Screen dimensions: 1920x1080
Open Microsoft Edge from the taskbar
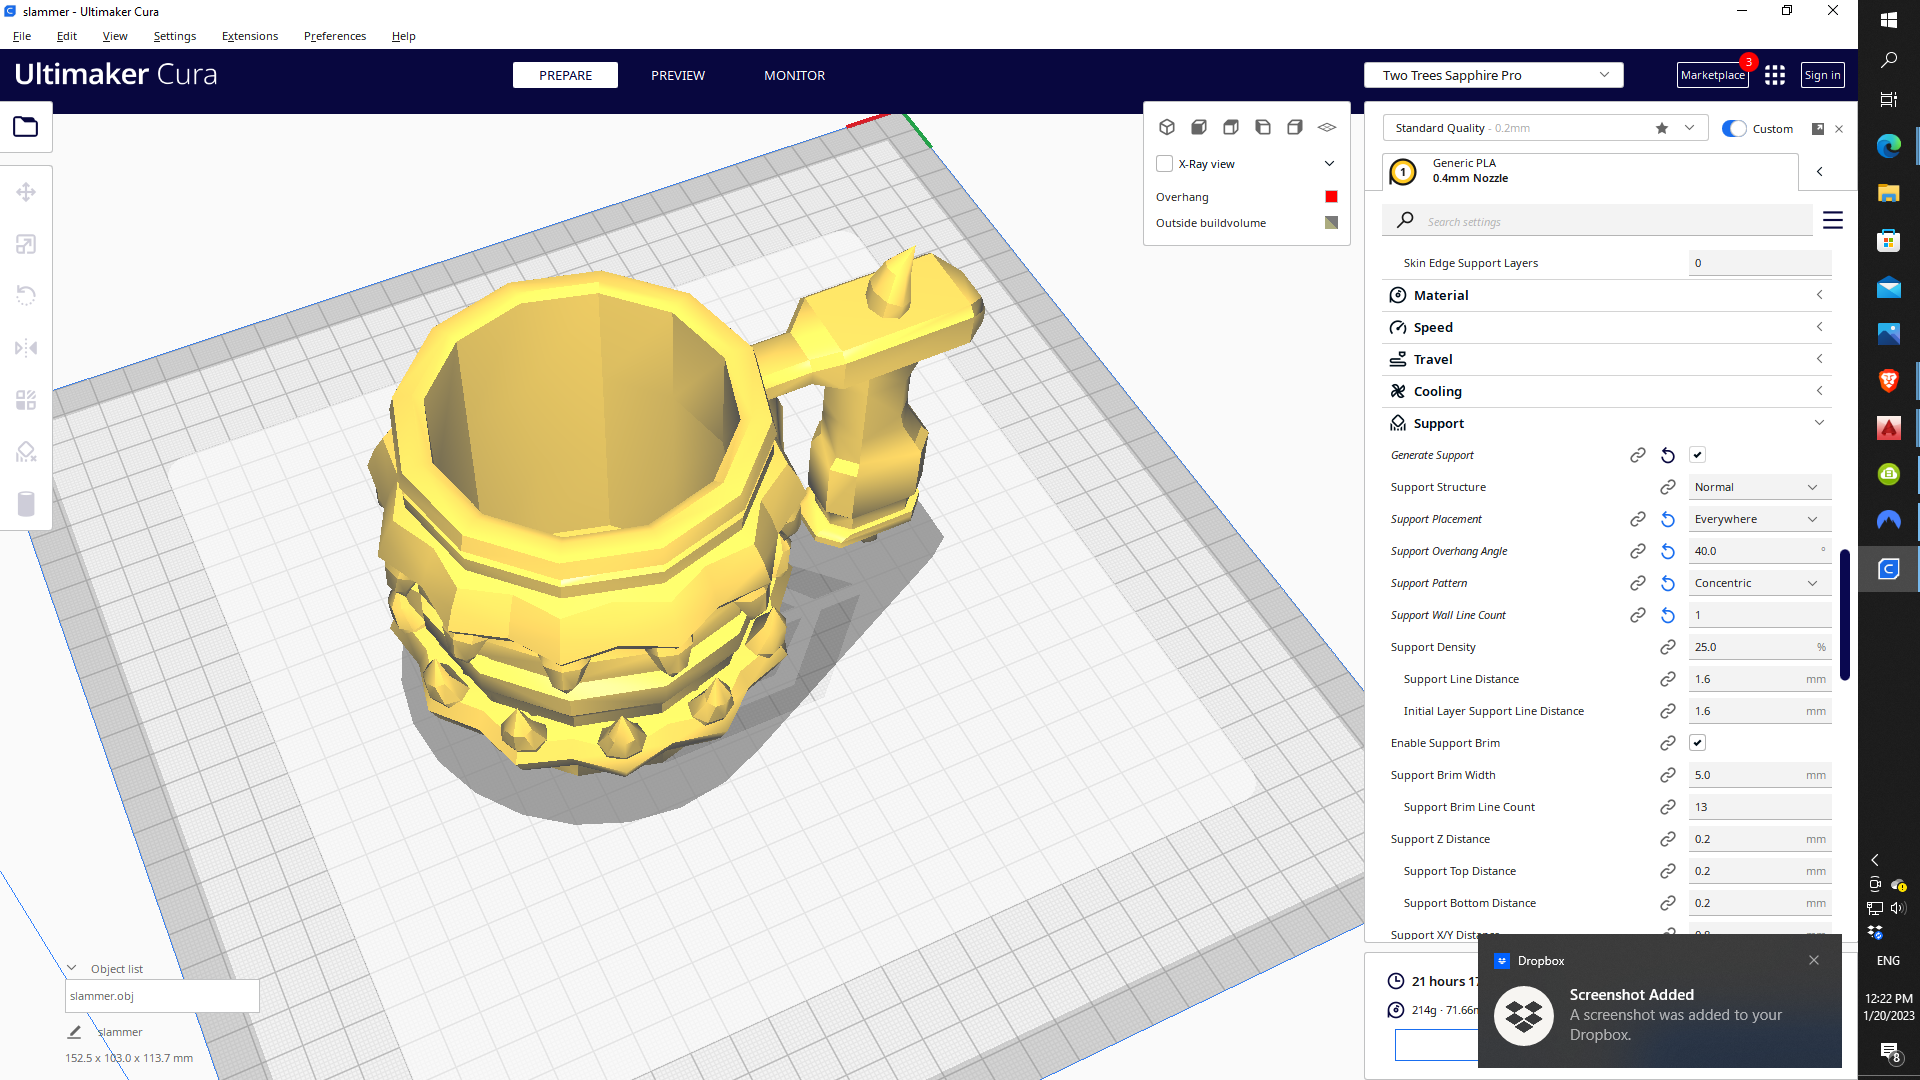[1888, 147]
